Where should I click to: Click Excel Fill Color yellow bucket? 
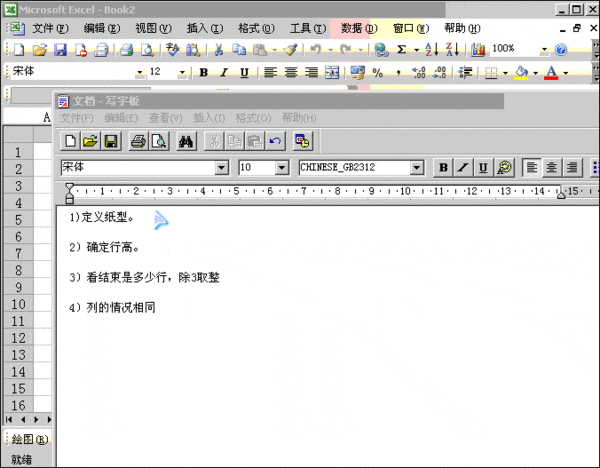coord(521,72)
